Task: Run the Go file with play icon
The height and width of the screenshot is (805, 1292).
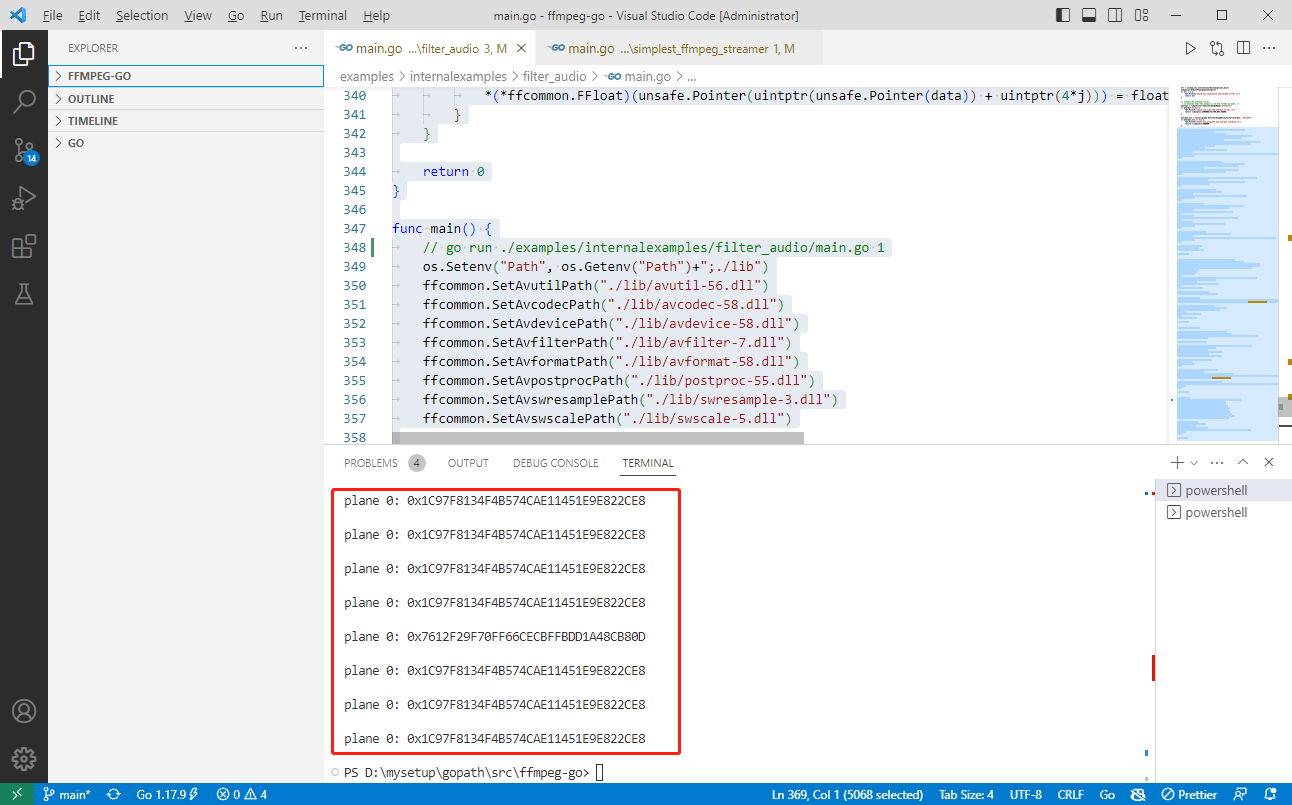Action: [x=1190, y=48]
